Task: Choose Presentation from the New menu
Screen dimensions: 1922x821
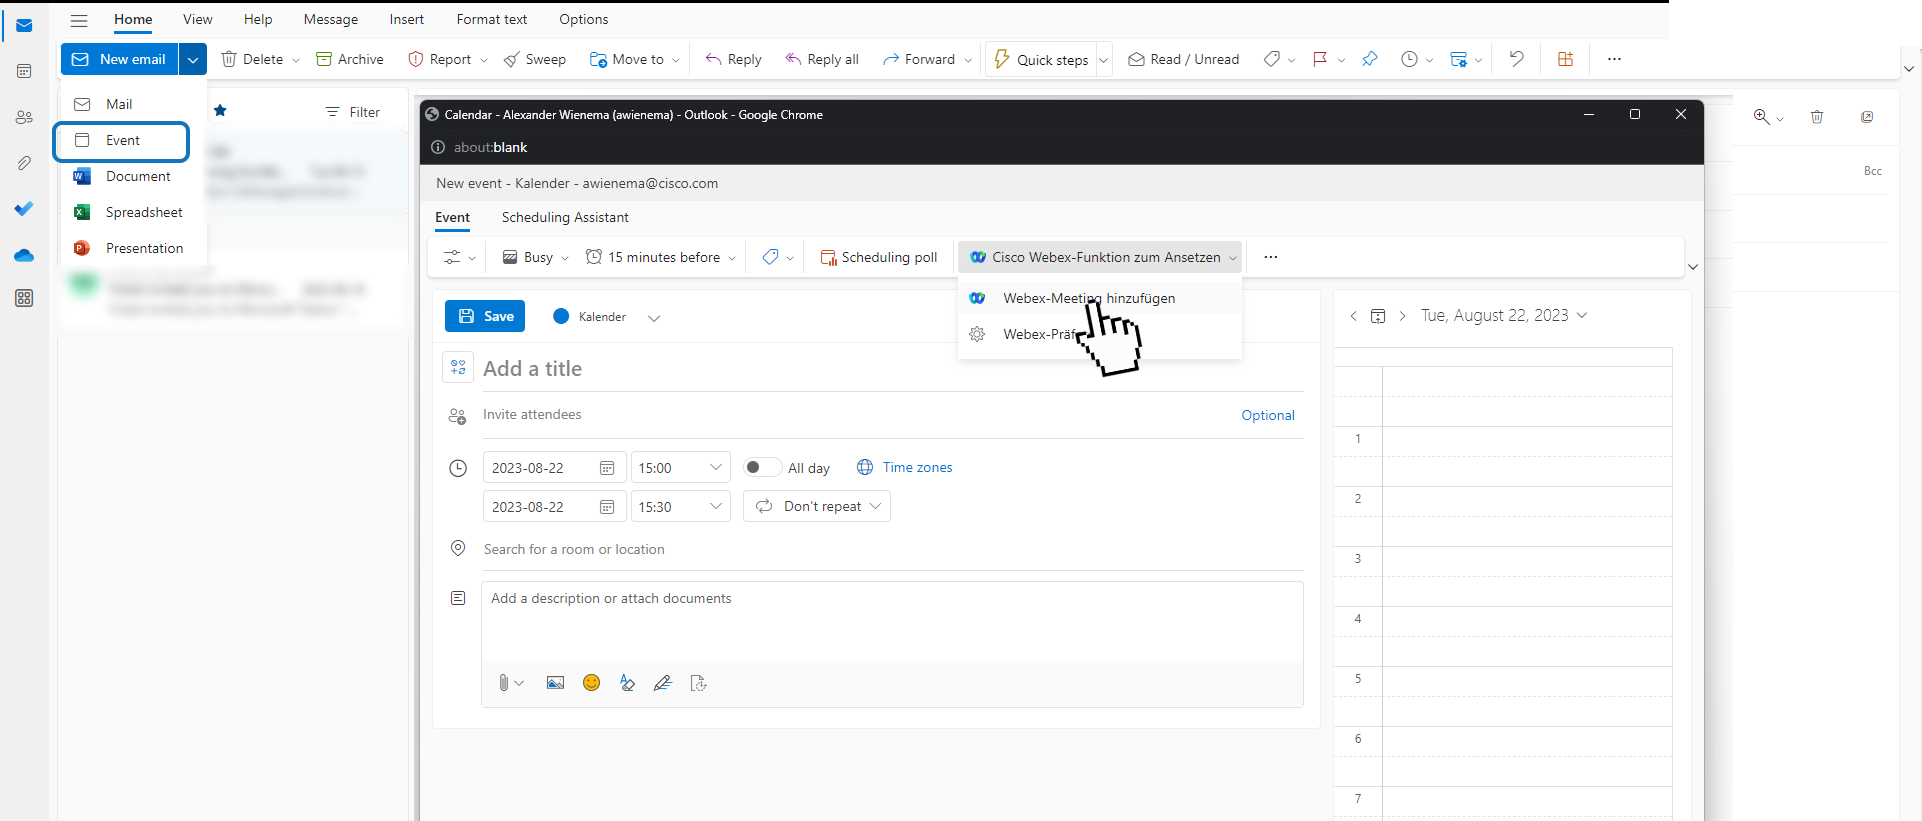Action: 133,248
